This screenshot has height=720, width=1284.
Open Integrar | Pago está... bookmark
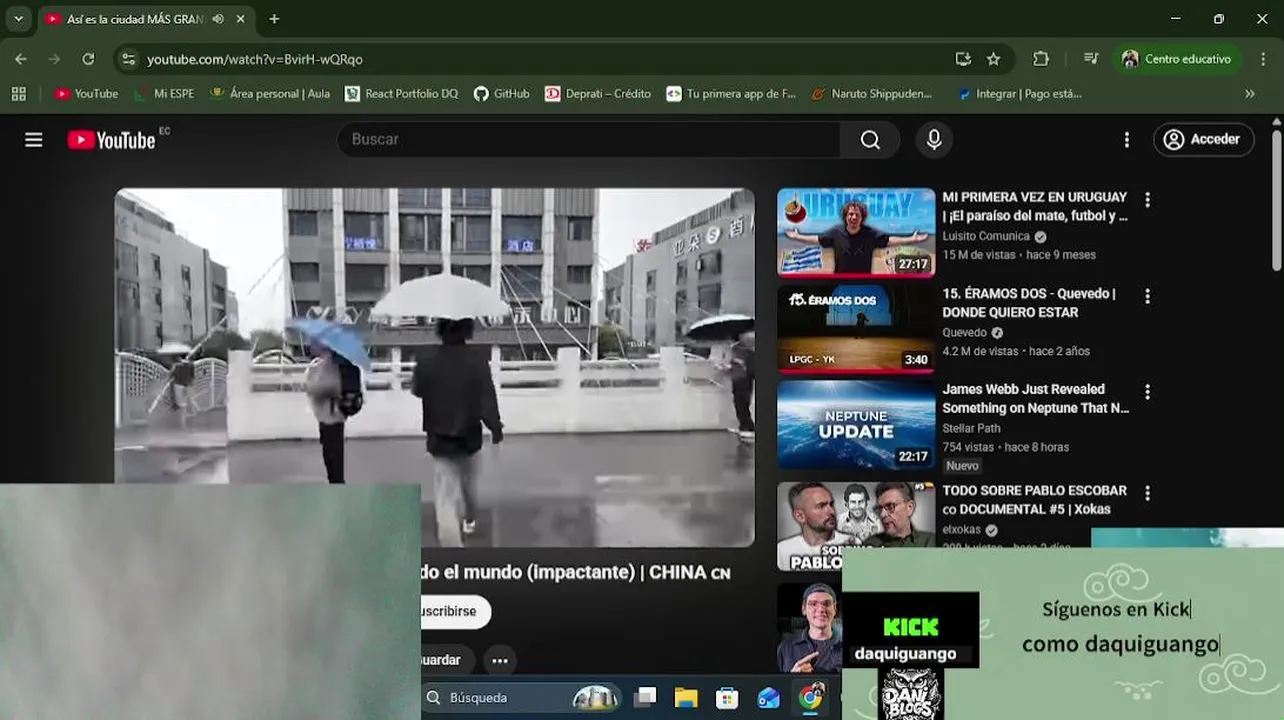click(1019, 93)
